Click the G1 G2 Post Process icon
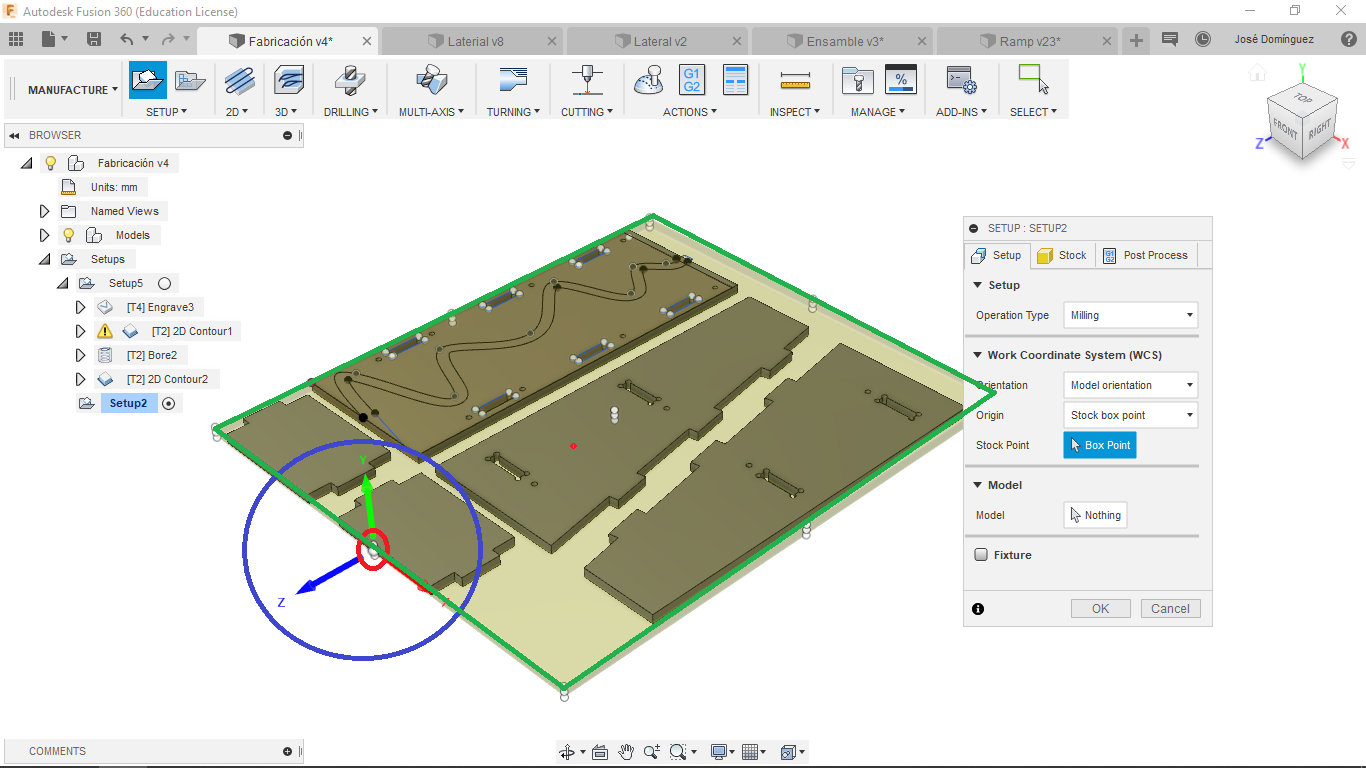Viewport: 1366px width, 768px height. (692, 80)
